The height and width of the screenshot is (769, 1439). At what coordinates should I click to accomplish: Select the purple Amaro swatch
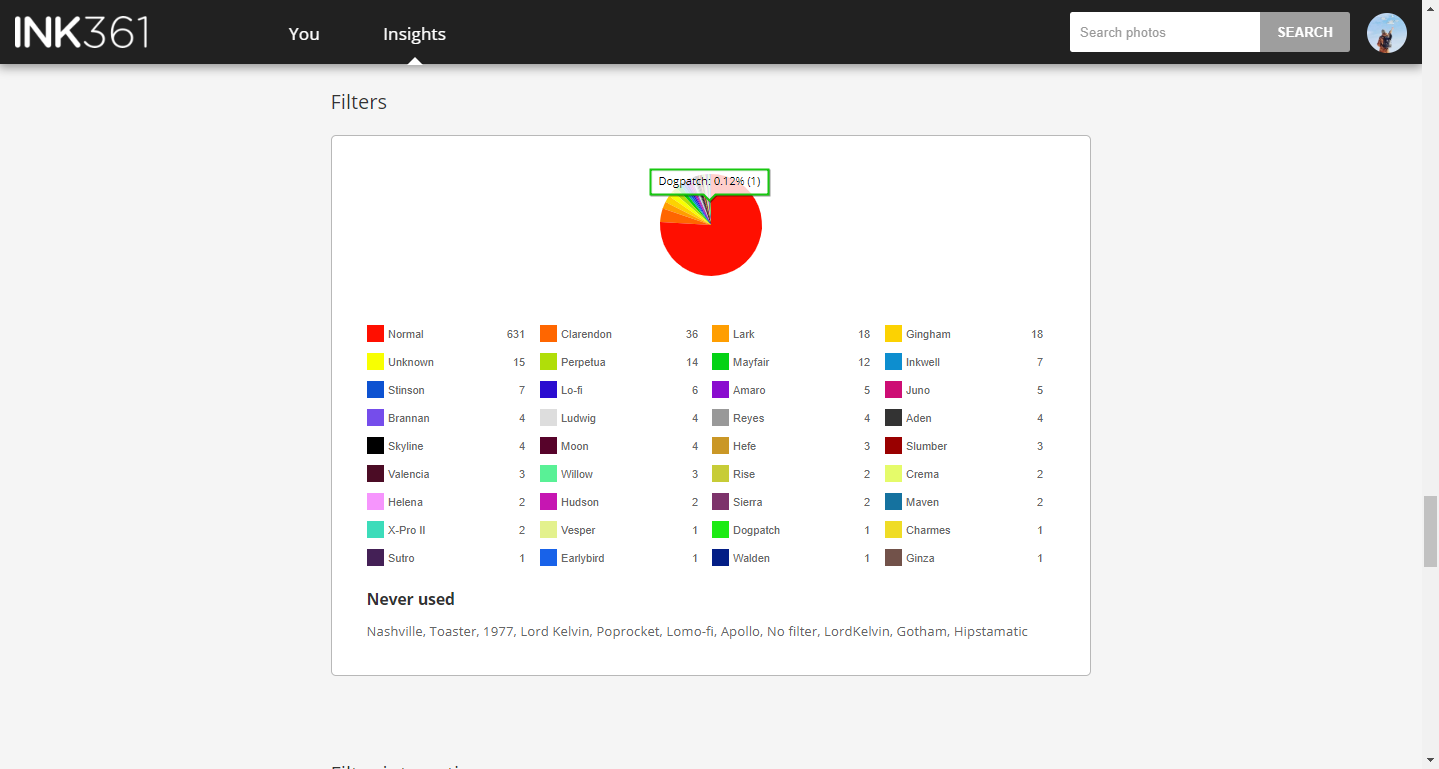coord(720,390)
